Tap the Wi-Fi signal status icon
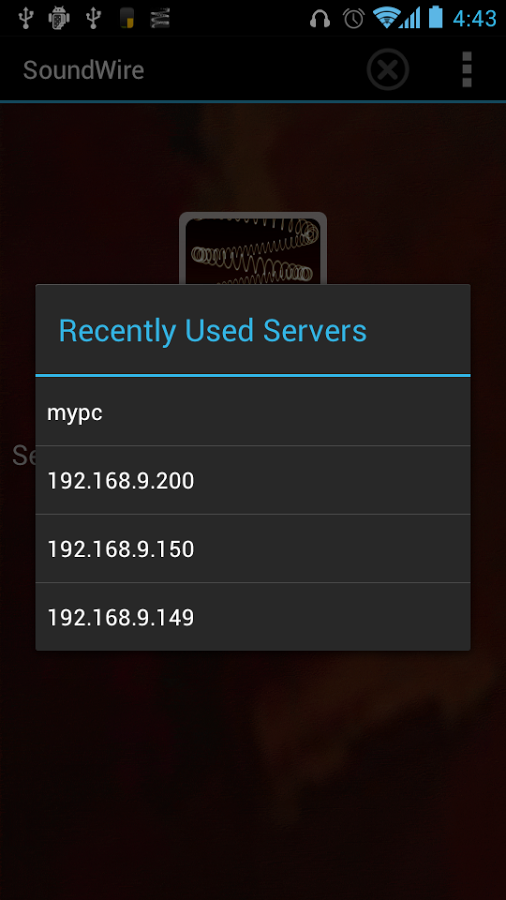Image resolution: width=506 pixels, height=900 pixels. click(386, 18)
